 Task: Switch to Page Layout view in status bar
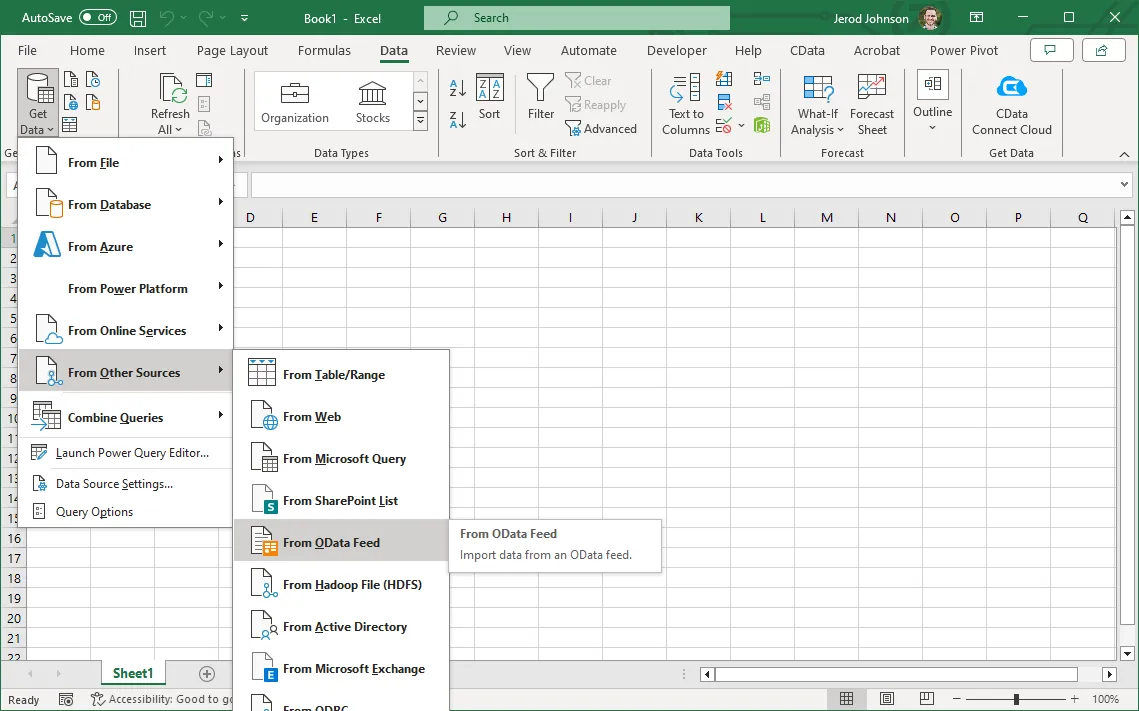coord(889,699)
